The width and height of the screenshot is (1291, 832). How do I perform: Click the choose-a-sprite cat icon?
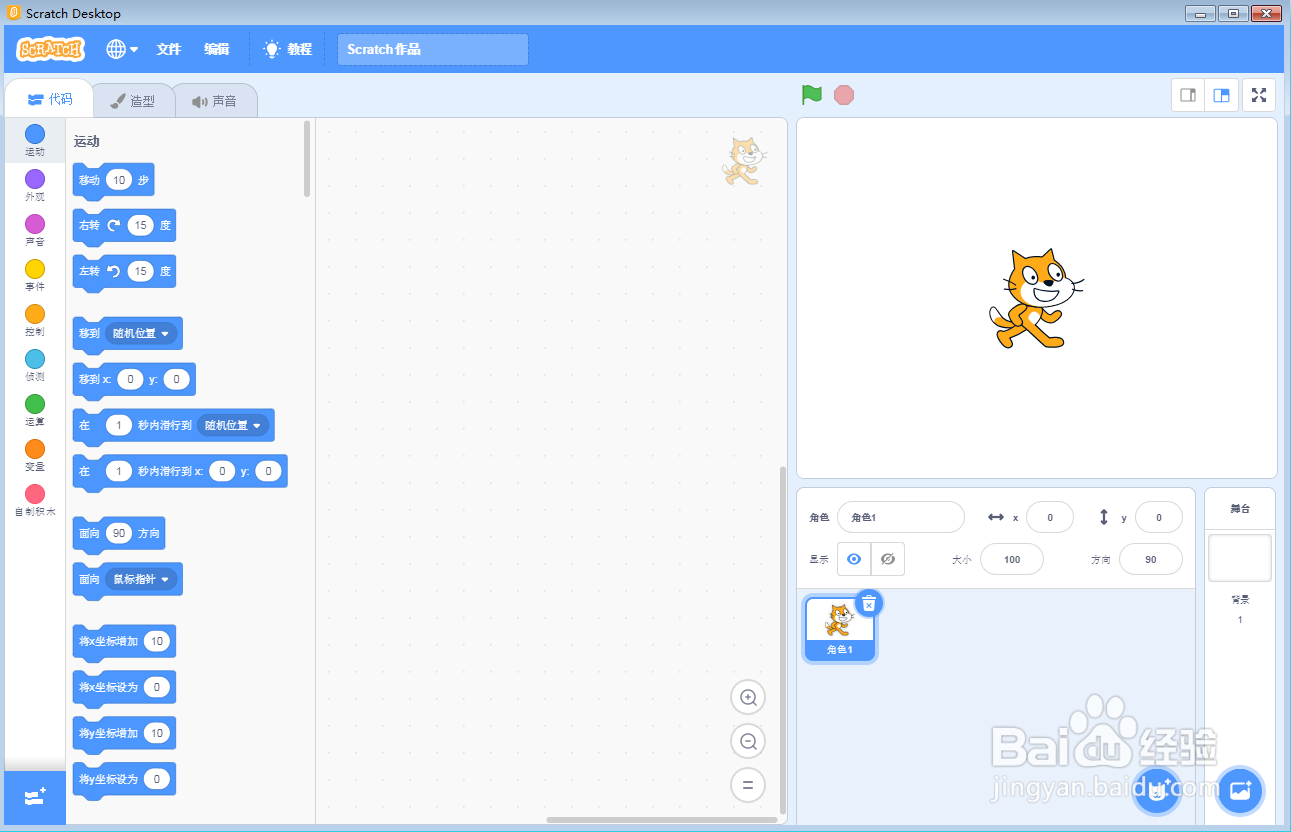pos(1156,790)
